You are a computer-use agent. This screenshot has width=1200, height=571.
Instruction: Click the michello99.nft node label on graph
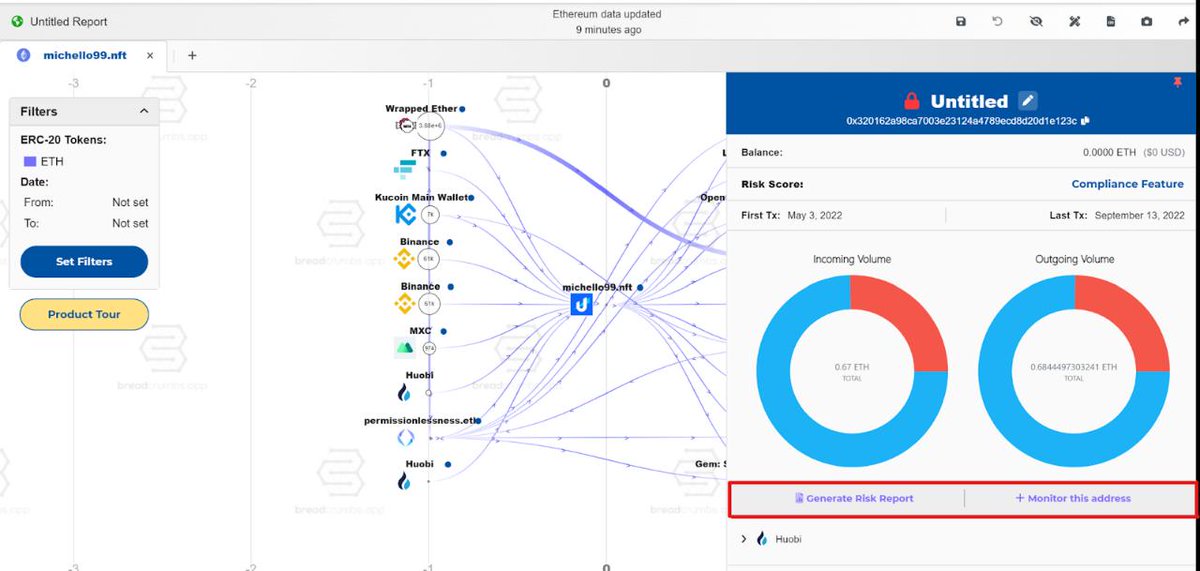click(598, 287)
